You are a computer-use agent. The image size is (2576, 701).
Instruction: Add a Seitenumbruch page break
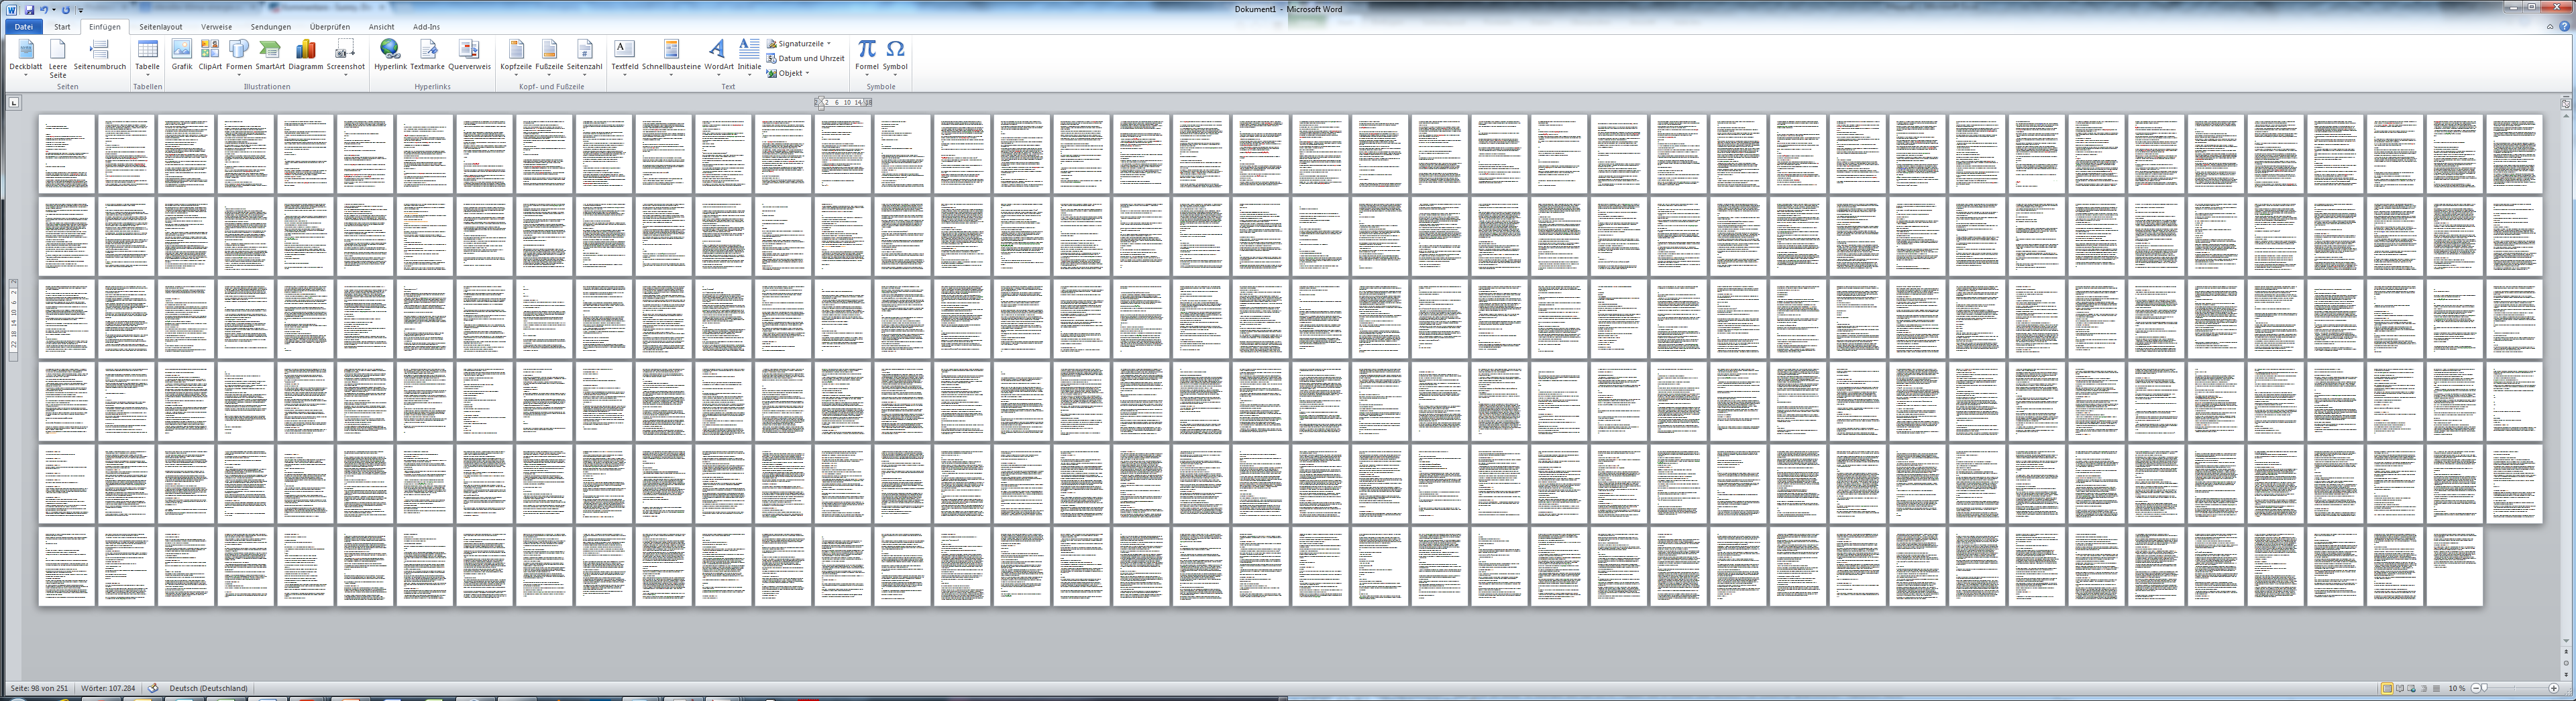point(99,54)
